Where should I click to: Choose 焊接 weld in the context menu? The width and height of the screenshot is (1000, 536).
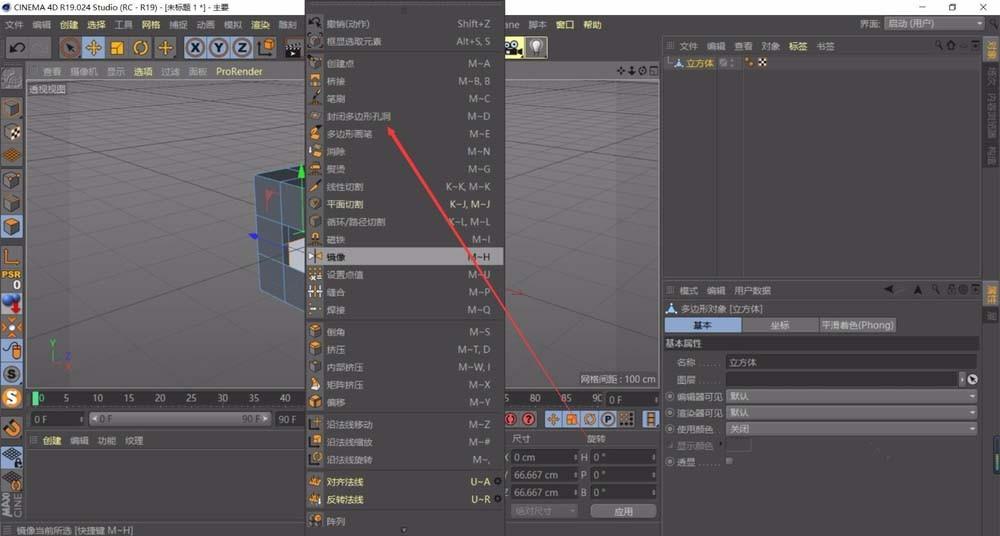point(405,309)
